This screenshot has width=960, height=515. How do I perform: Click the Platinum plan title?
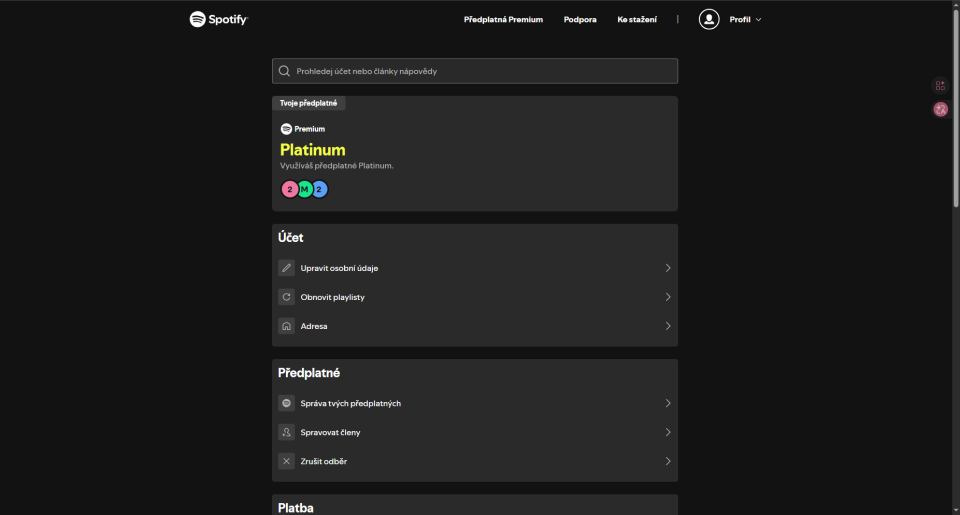(x=312, y=150)
